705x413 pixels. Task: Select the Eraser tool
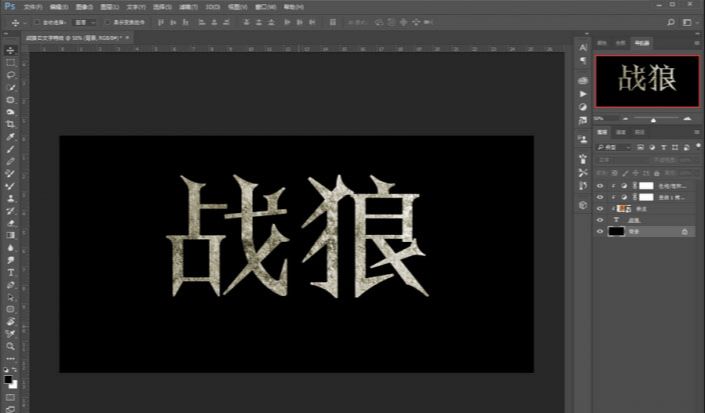[10, 223]
